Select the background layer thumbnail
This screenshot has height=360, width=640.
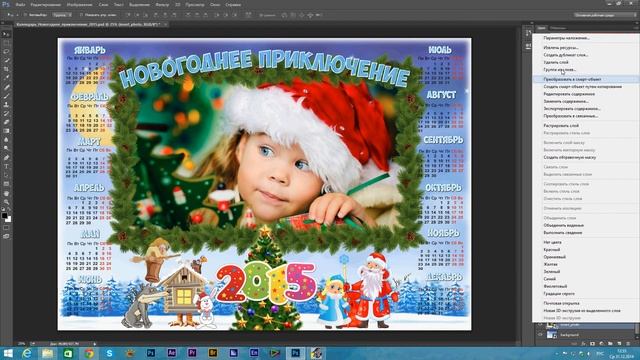point(552,334)
